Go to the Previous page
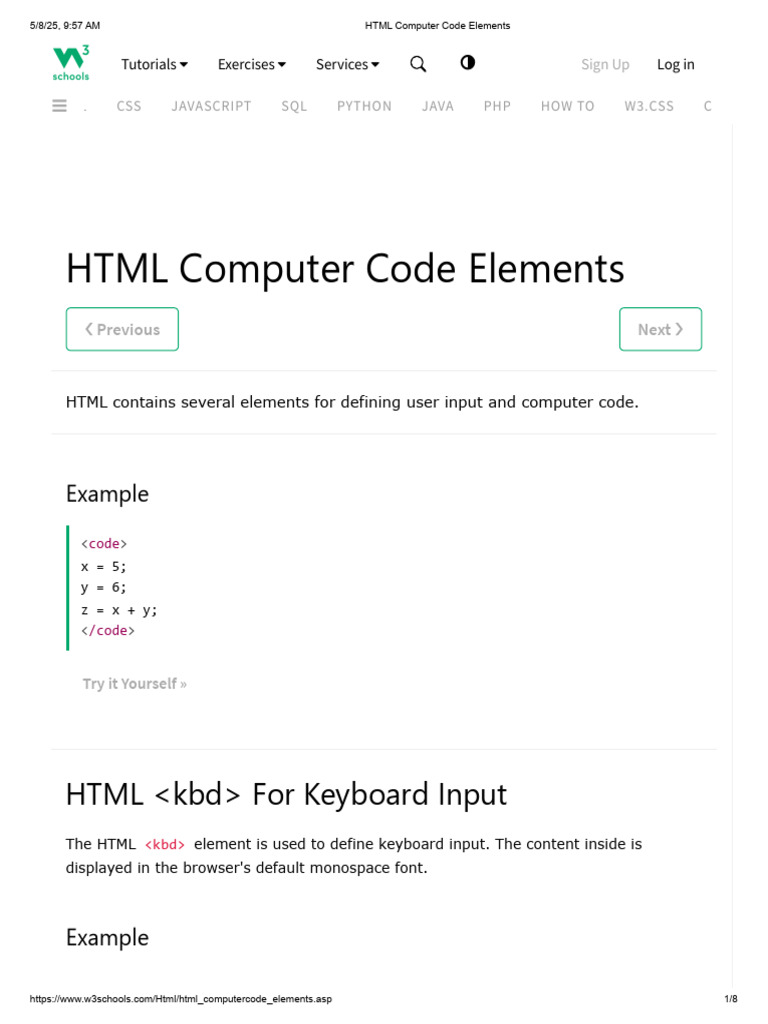Screen dimensions: 768x1024 pyautogui.click(x=122, y=329)
